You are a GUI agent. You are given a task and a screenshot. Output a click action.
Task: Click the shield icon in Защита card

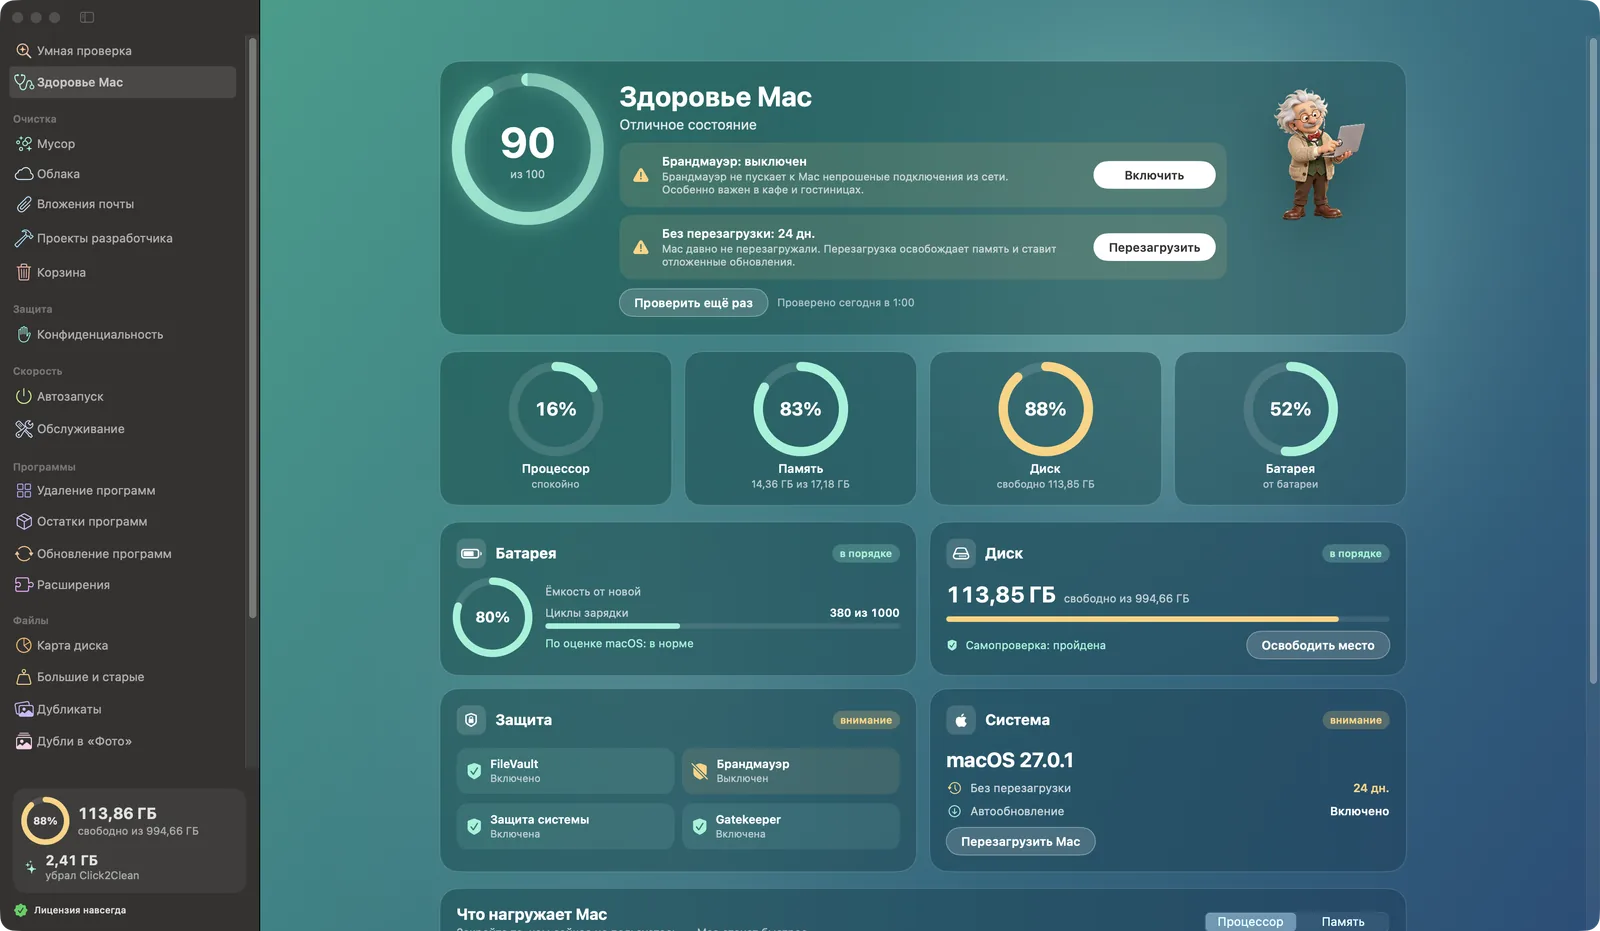(471, 720)
